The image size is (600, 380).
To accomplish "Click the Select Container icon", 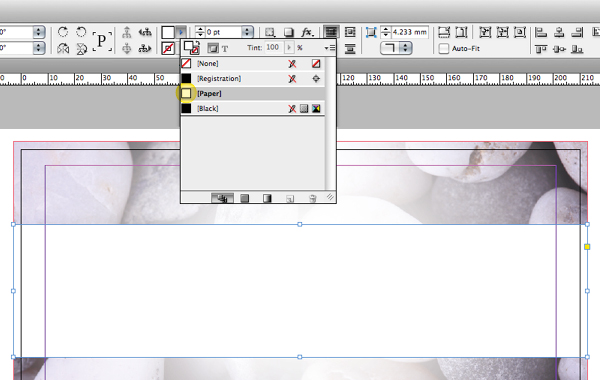I will [x=127, y=32].
